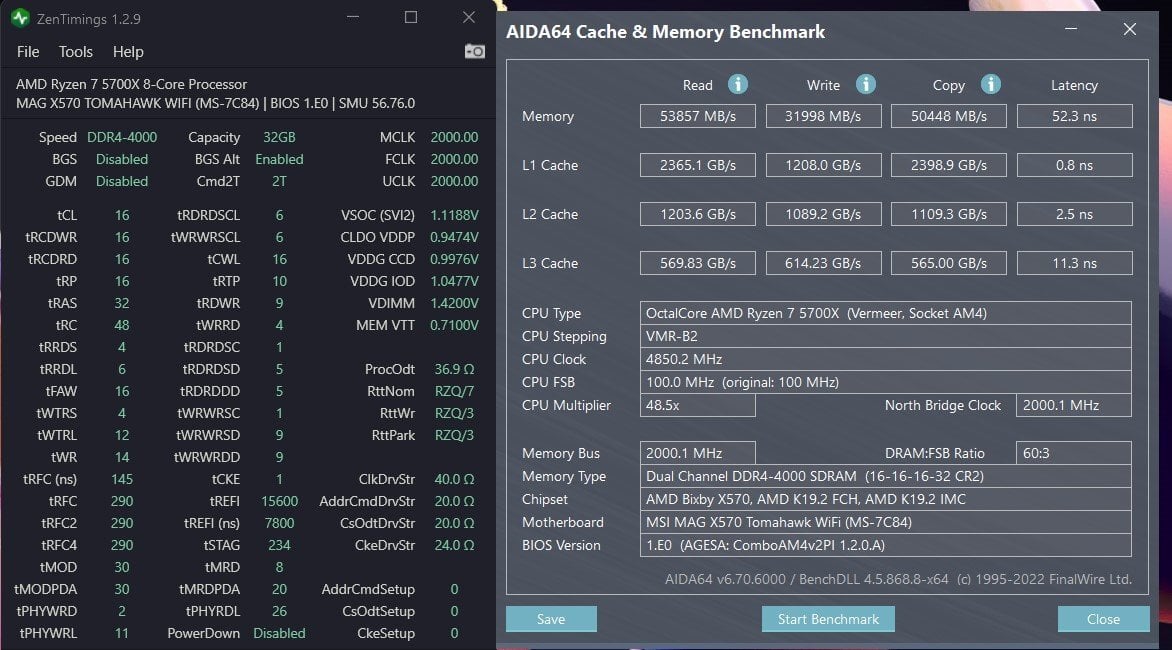Click L1 Cache Copy value 2398.9 GB/s

tap(949, 165)
